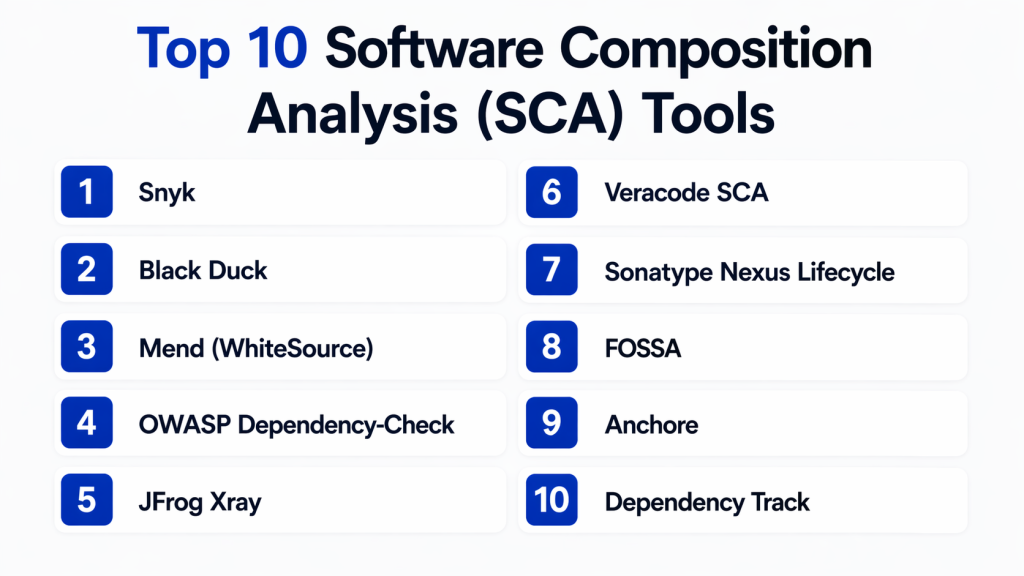
Task: Select the number 5 square badge
Action: click(86, 501)
